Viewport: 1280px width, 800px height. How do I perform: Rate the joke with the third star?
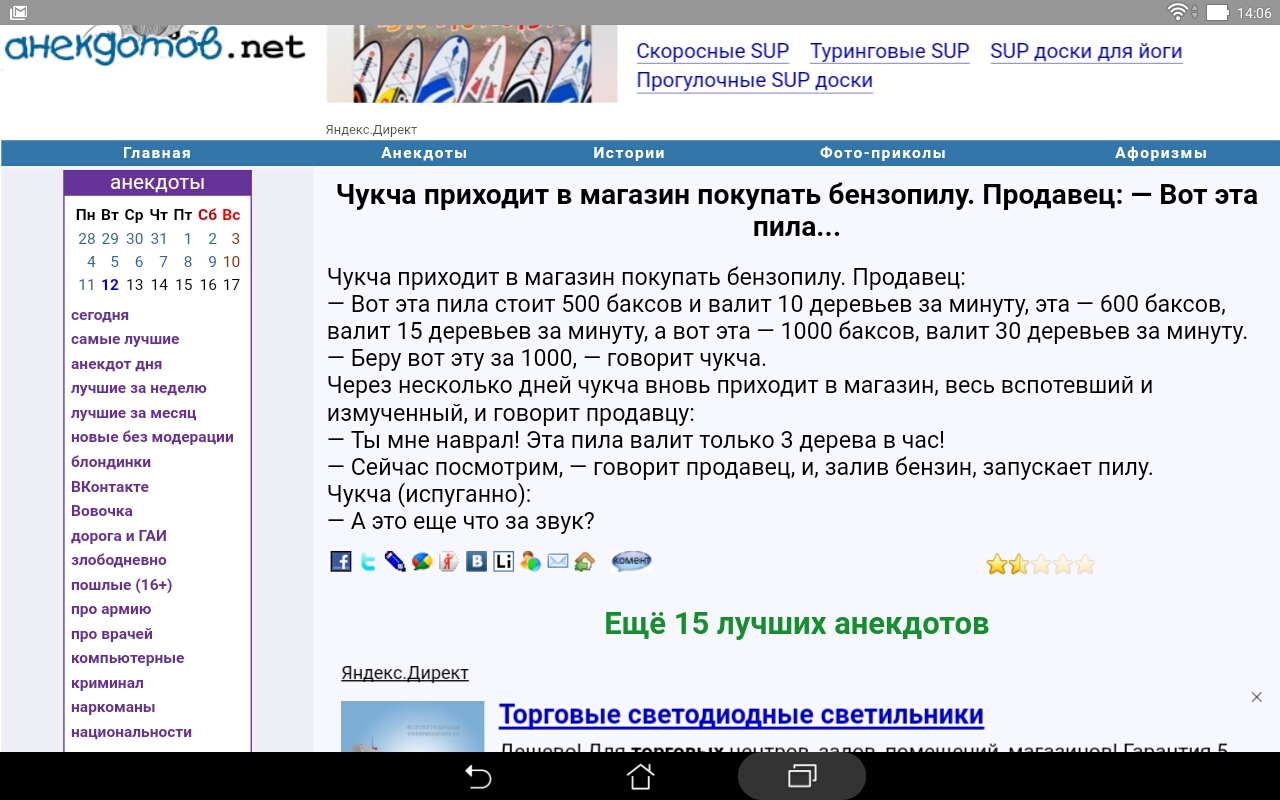pos(1041,564)
